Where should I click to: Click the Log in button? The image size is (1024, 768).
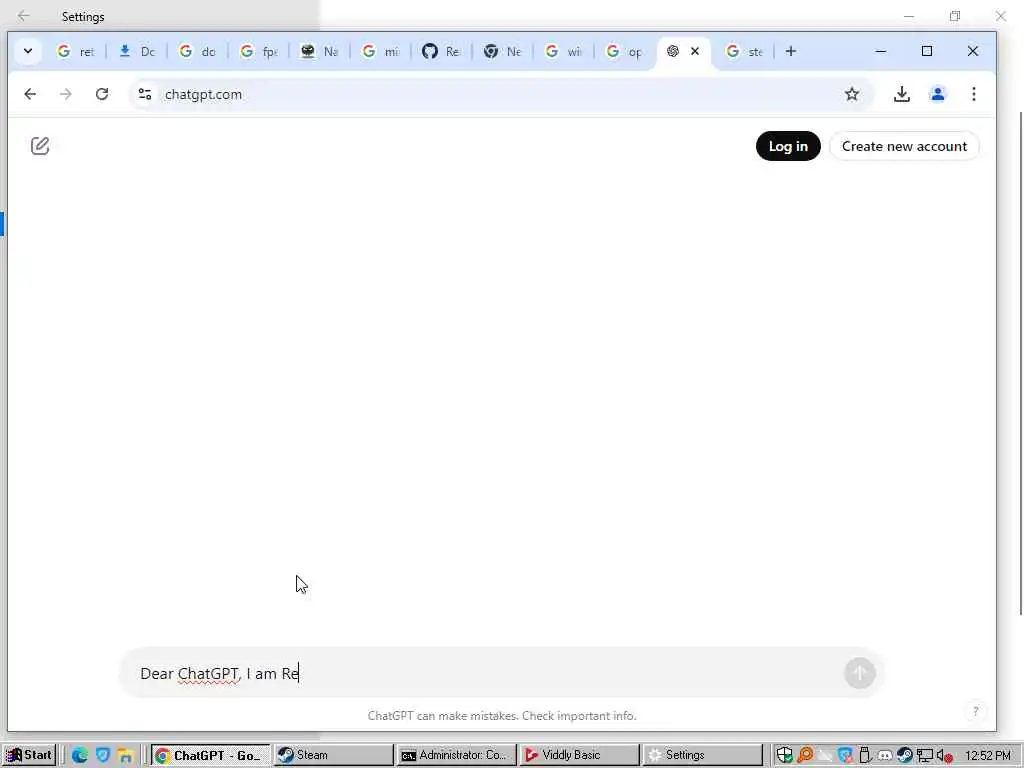(788, 146)
